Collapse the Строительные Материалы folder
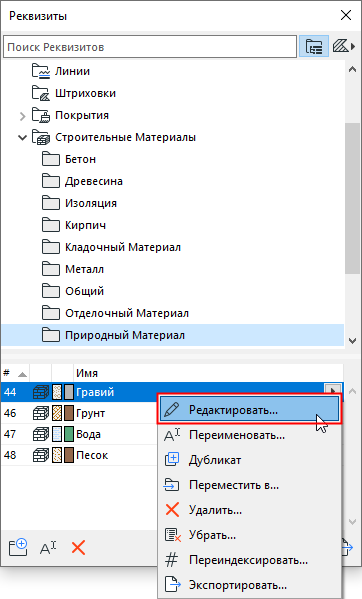Screen dimensions: 362x599 (23, 138)
